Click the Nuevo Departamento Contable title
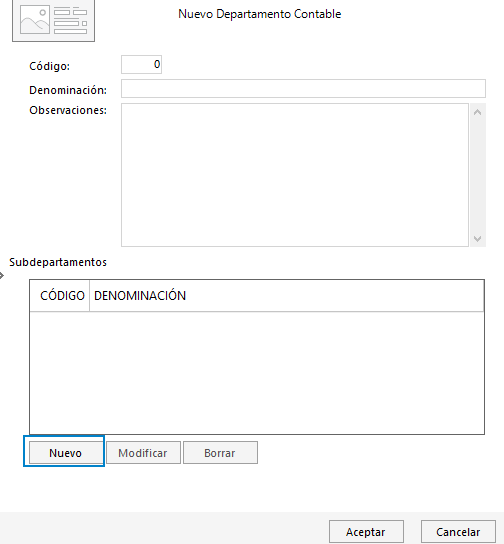This screenshot has height=544, width=504. (x=260, y=14)
